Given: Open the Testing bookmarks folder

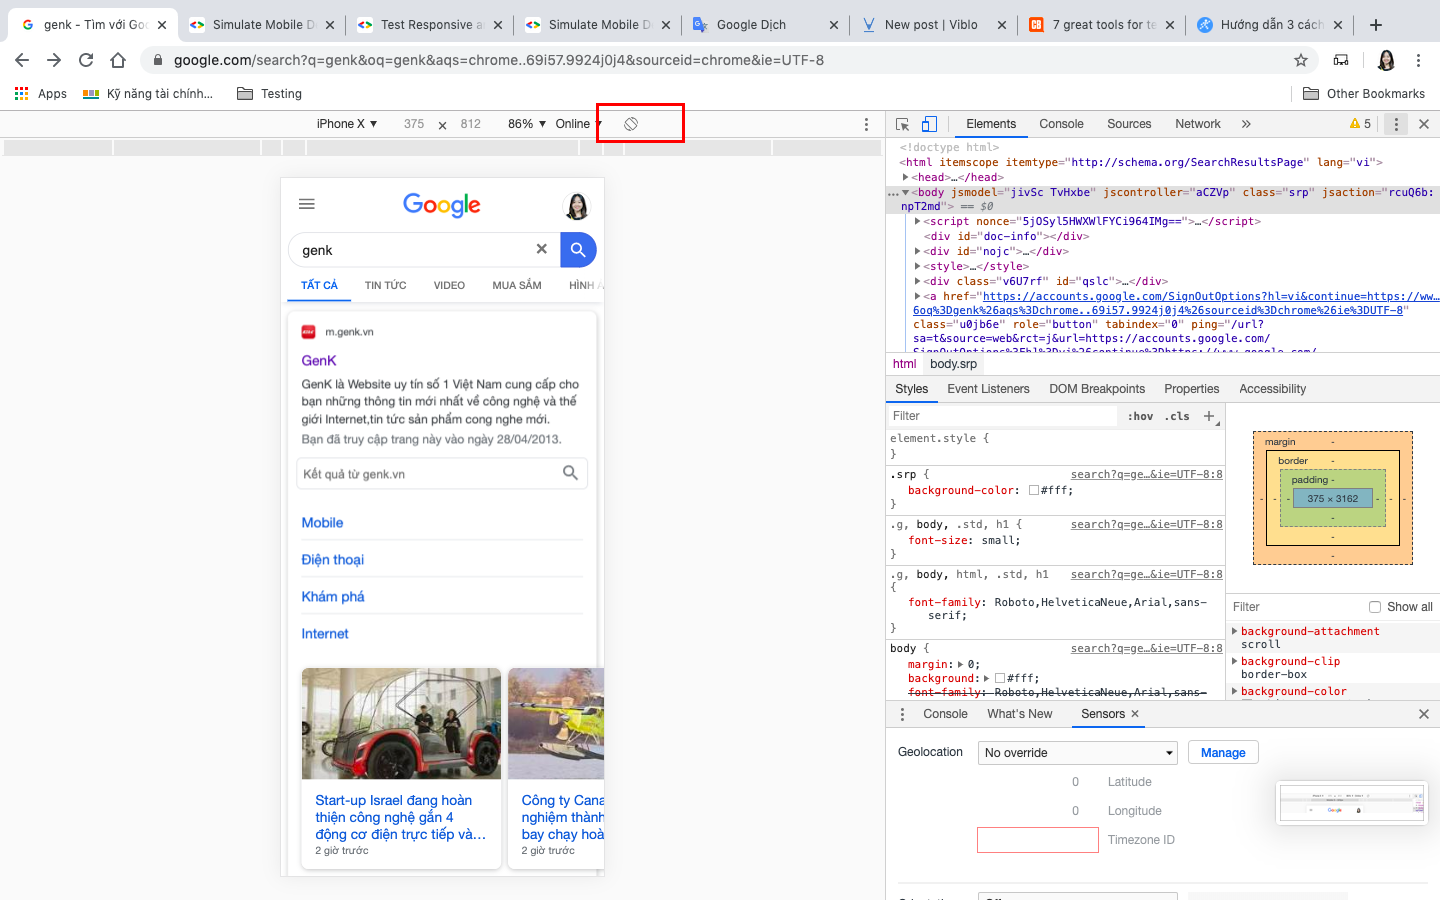Looking at the screenshot, I should (269, 94).
